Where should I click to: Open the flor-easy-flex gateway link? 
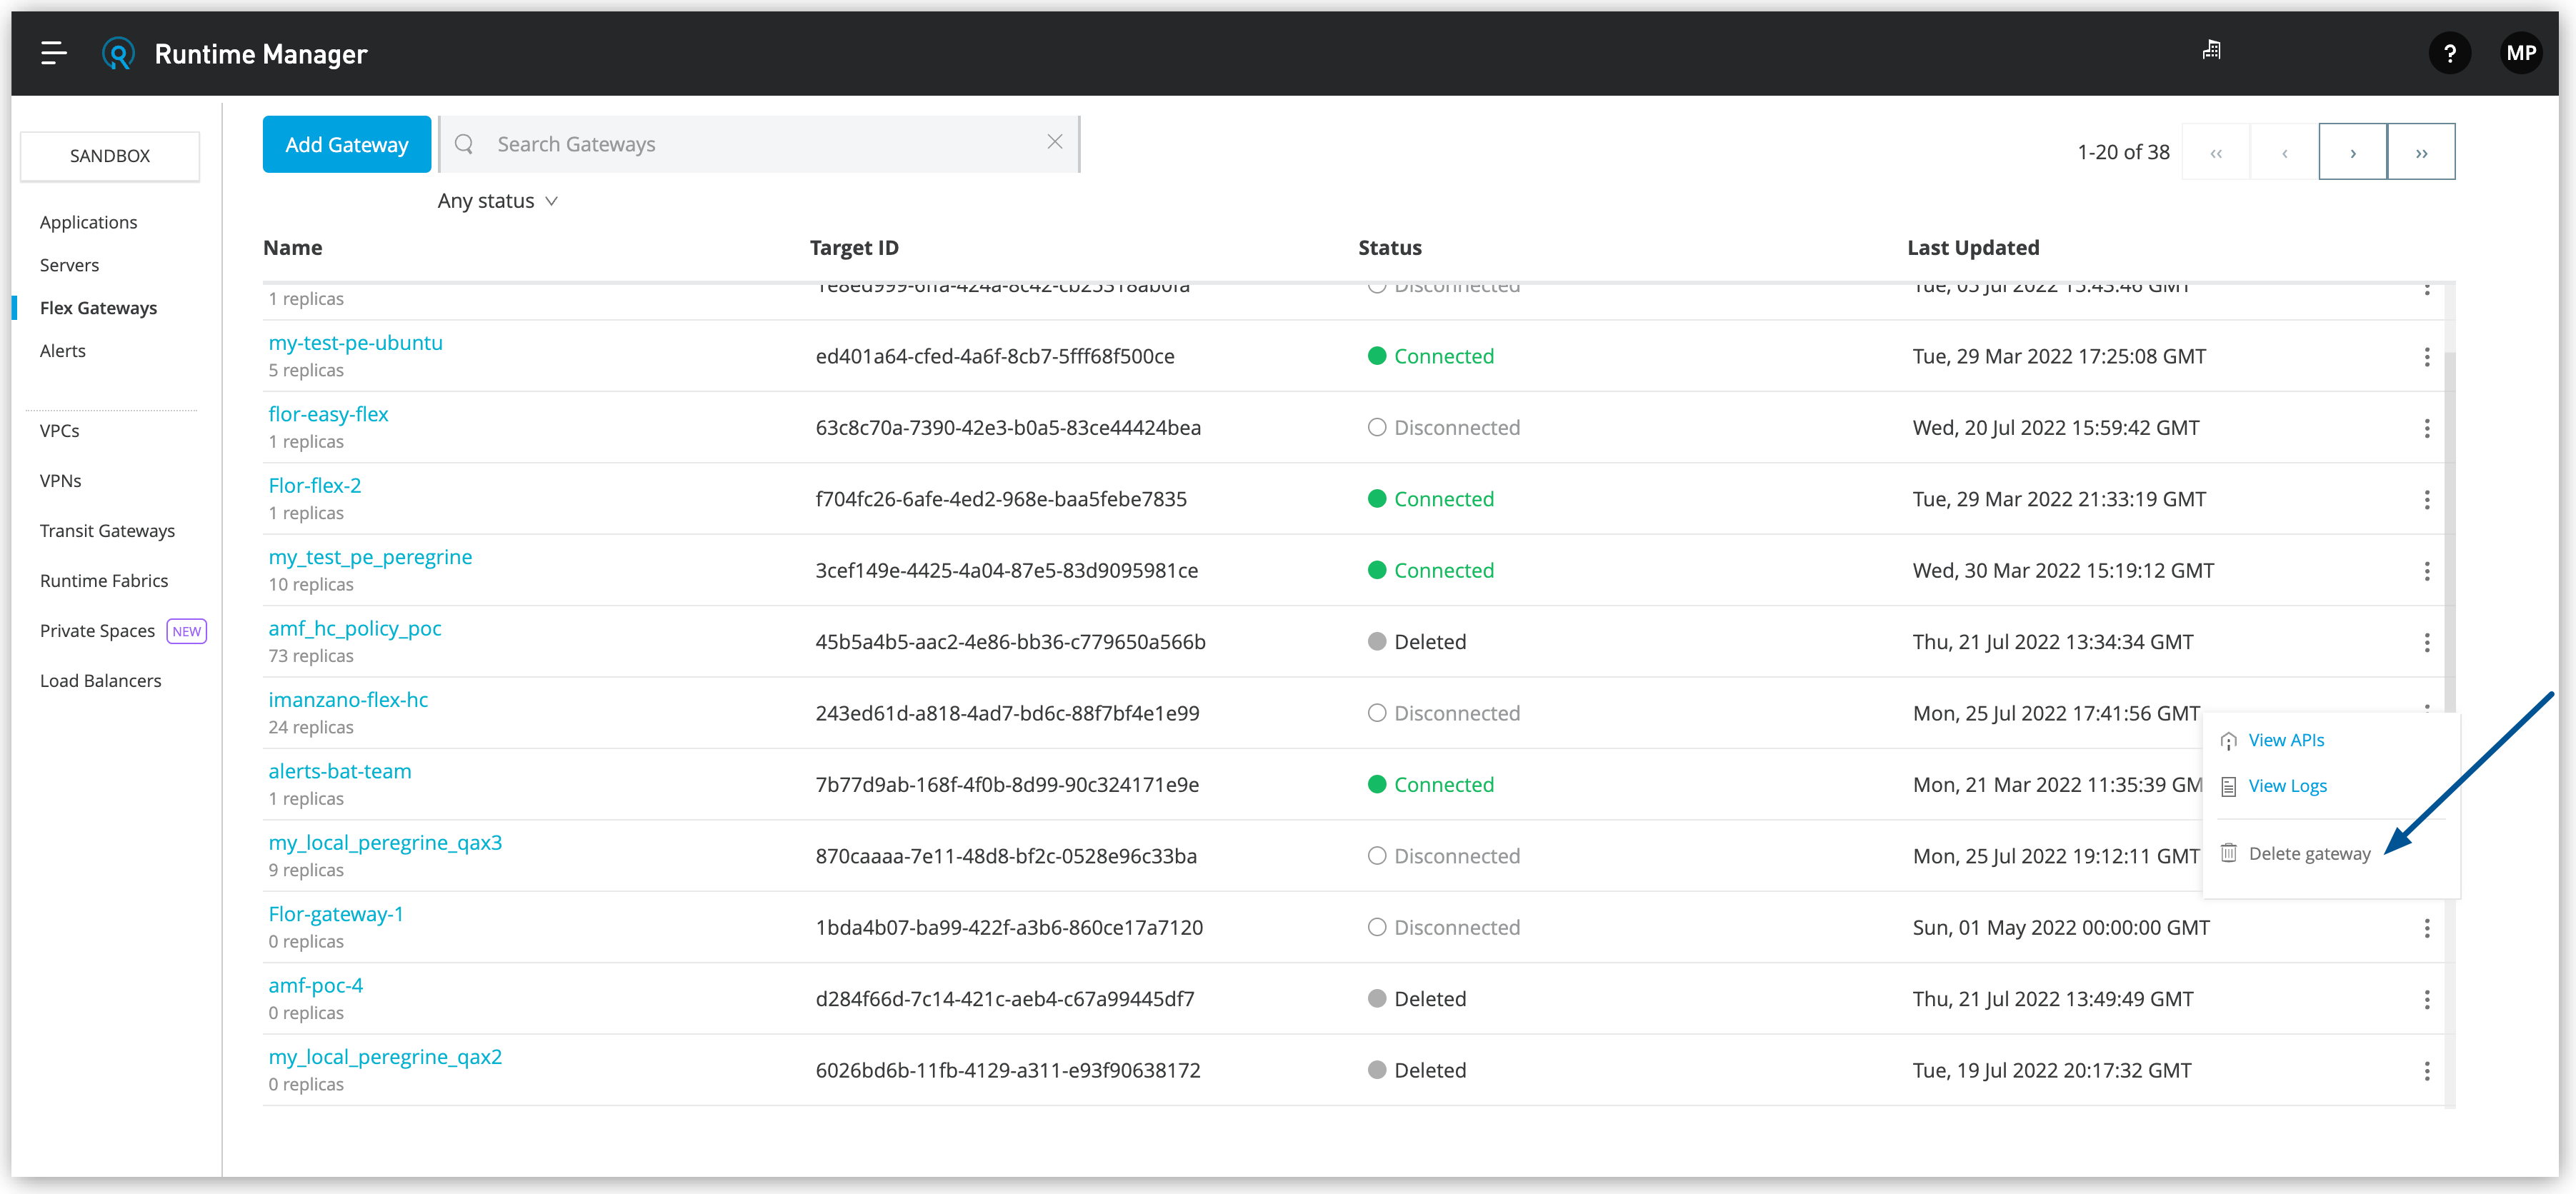pyautogui.click(x=328, y=414)
